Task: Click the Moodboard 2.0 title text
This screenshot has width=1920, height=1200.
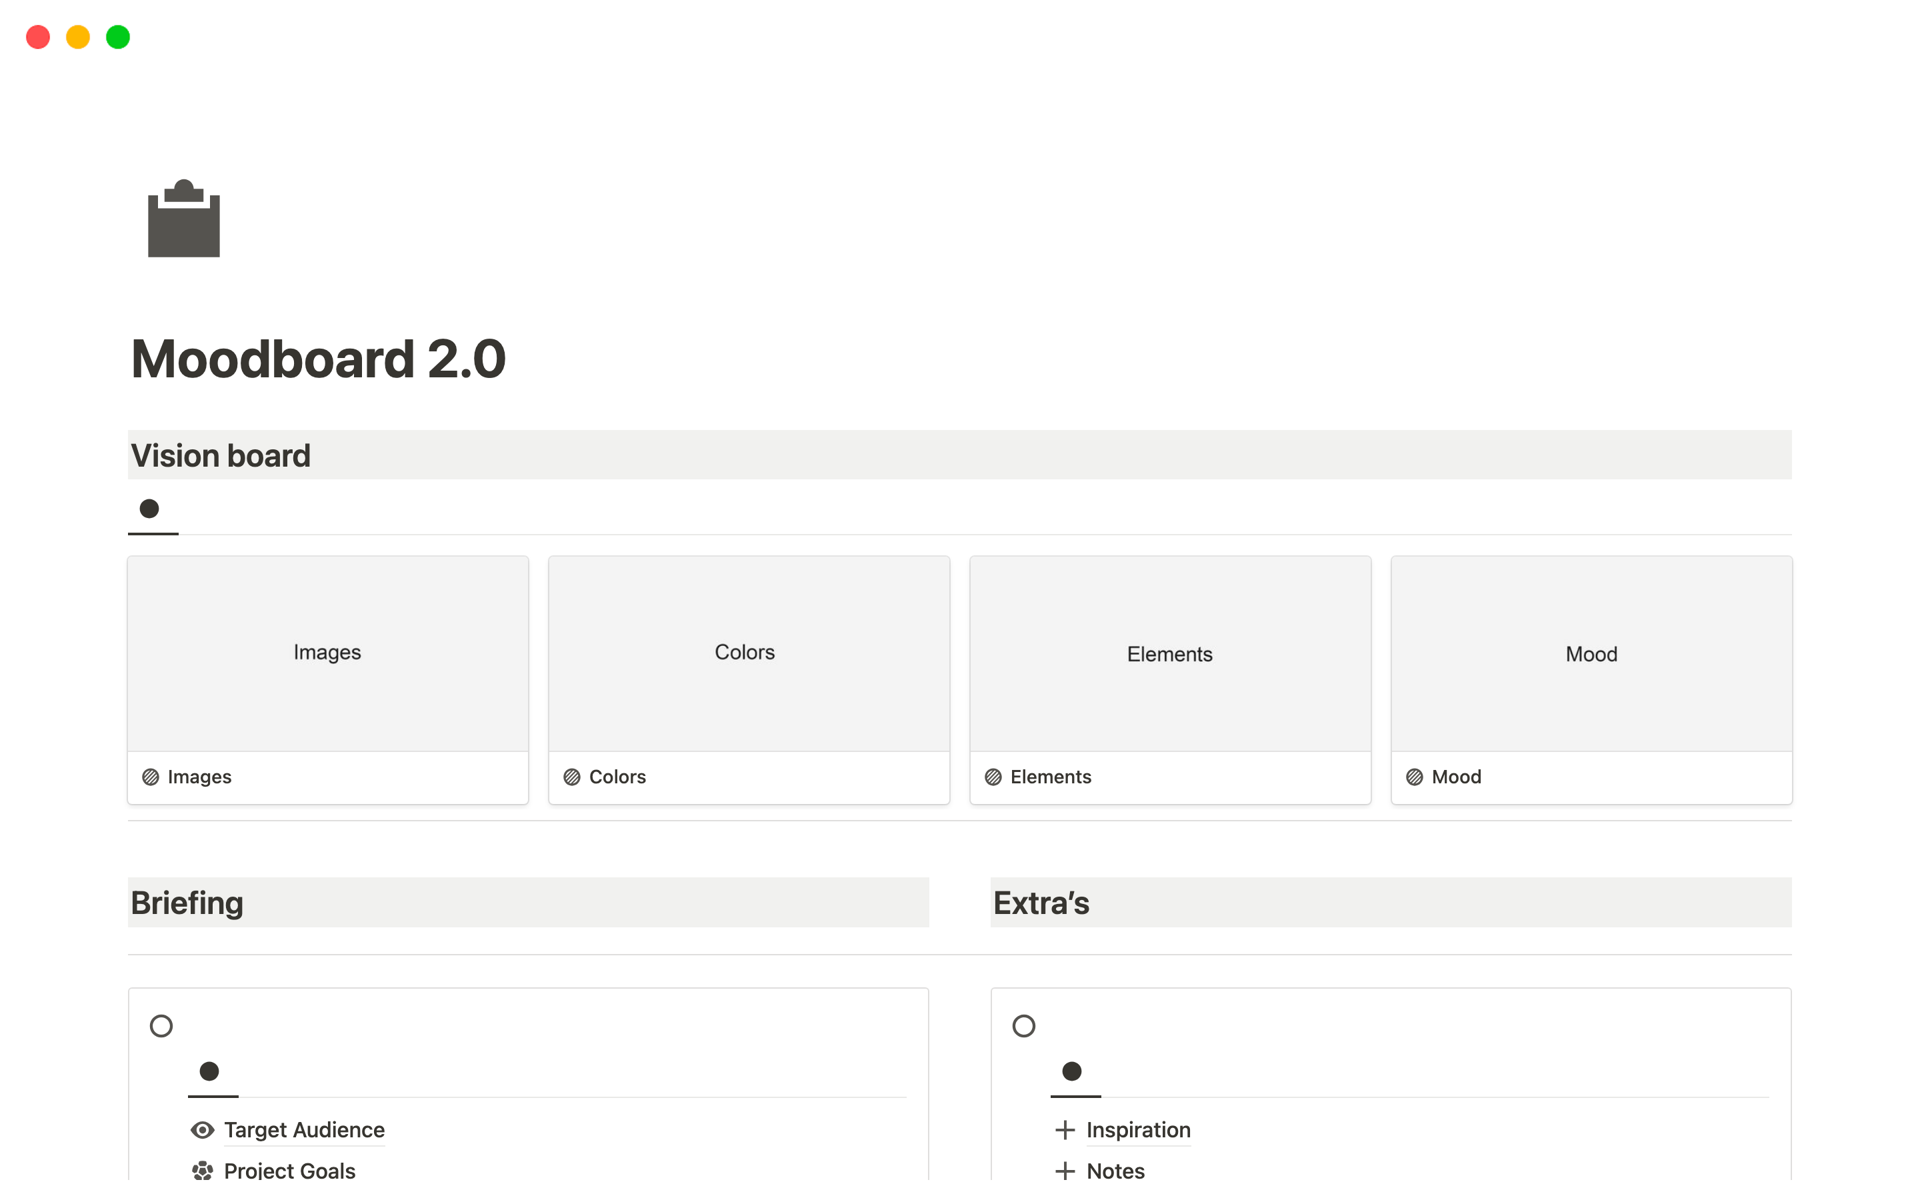Action: click(318, 358)
